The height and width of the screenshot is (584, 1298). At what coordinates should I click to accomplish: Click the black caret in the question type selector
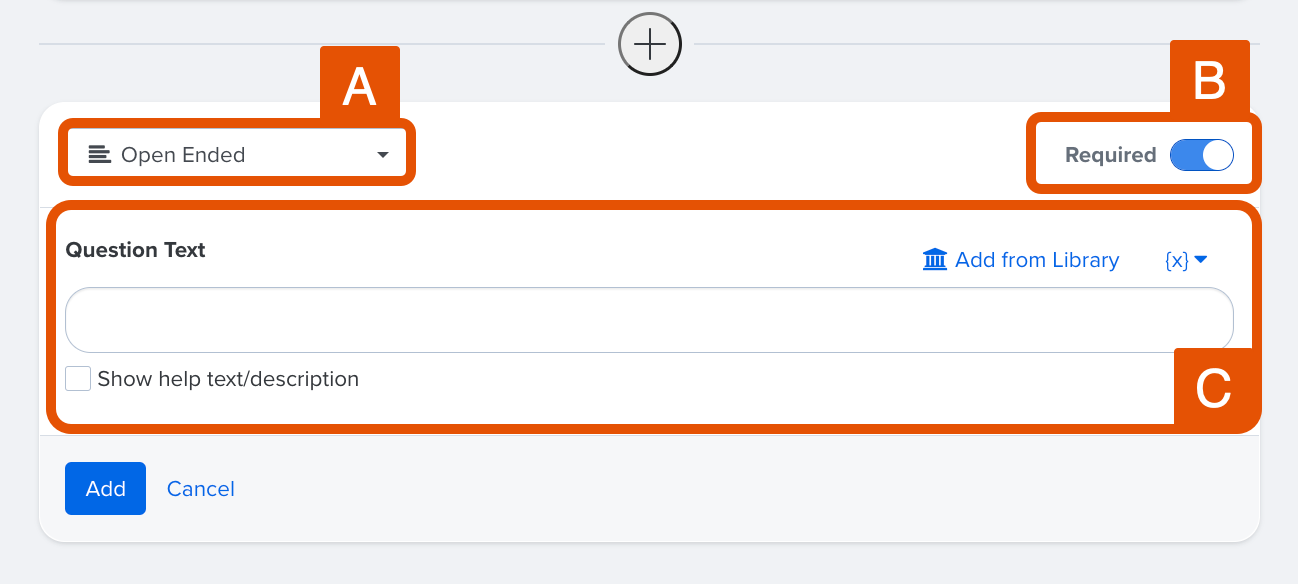click(382, 155)
